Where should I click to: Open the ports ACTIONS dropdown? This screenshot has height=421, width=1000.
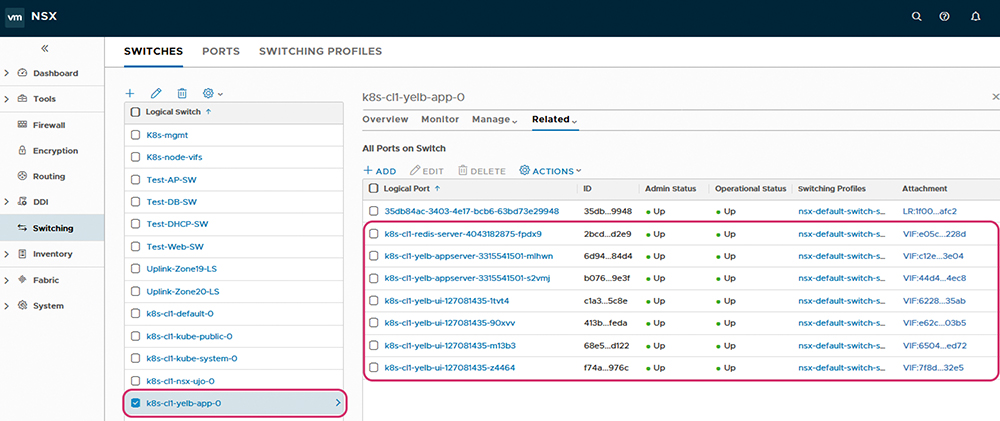point(550,171)
